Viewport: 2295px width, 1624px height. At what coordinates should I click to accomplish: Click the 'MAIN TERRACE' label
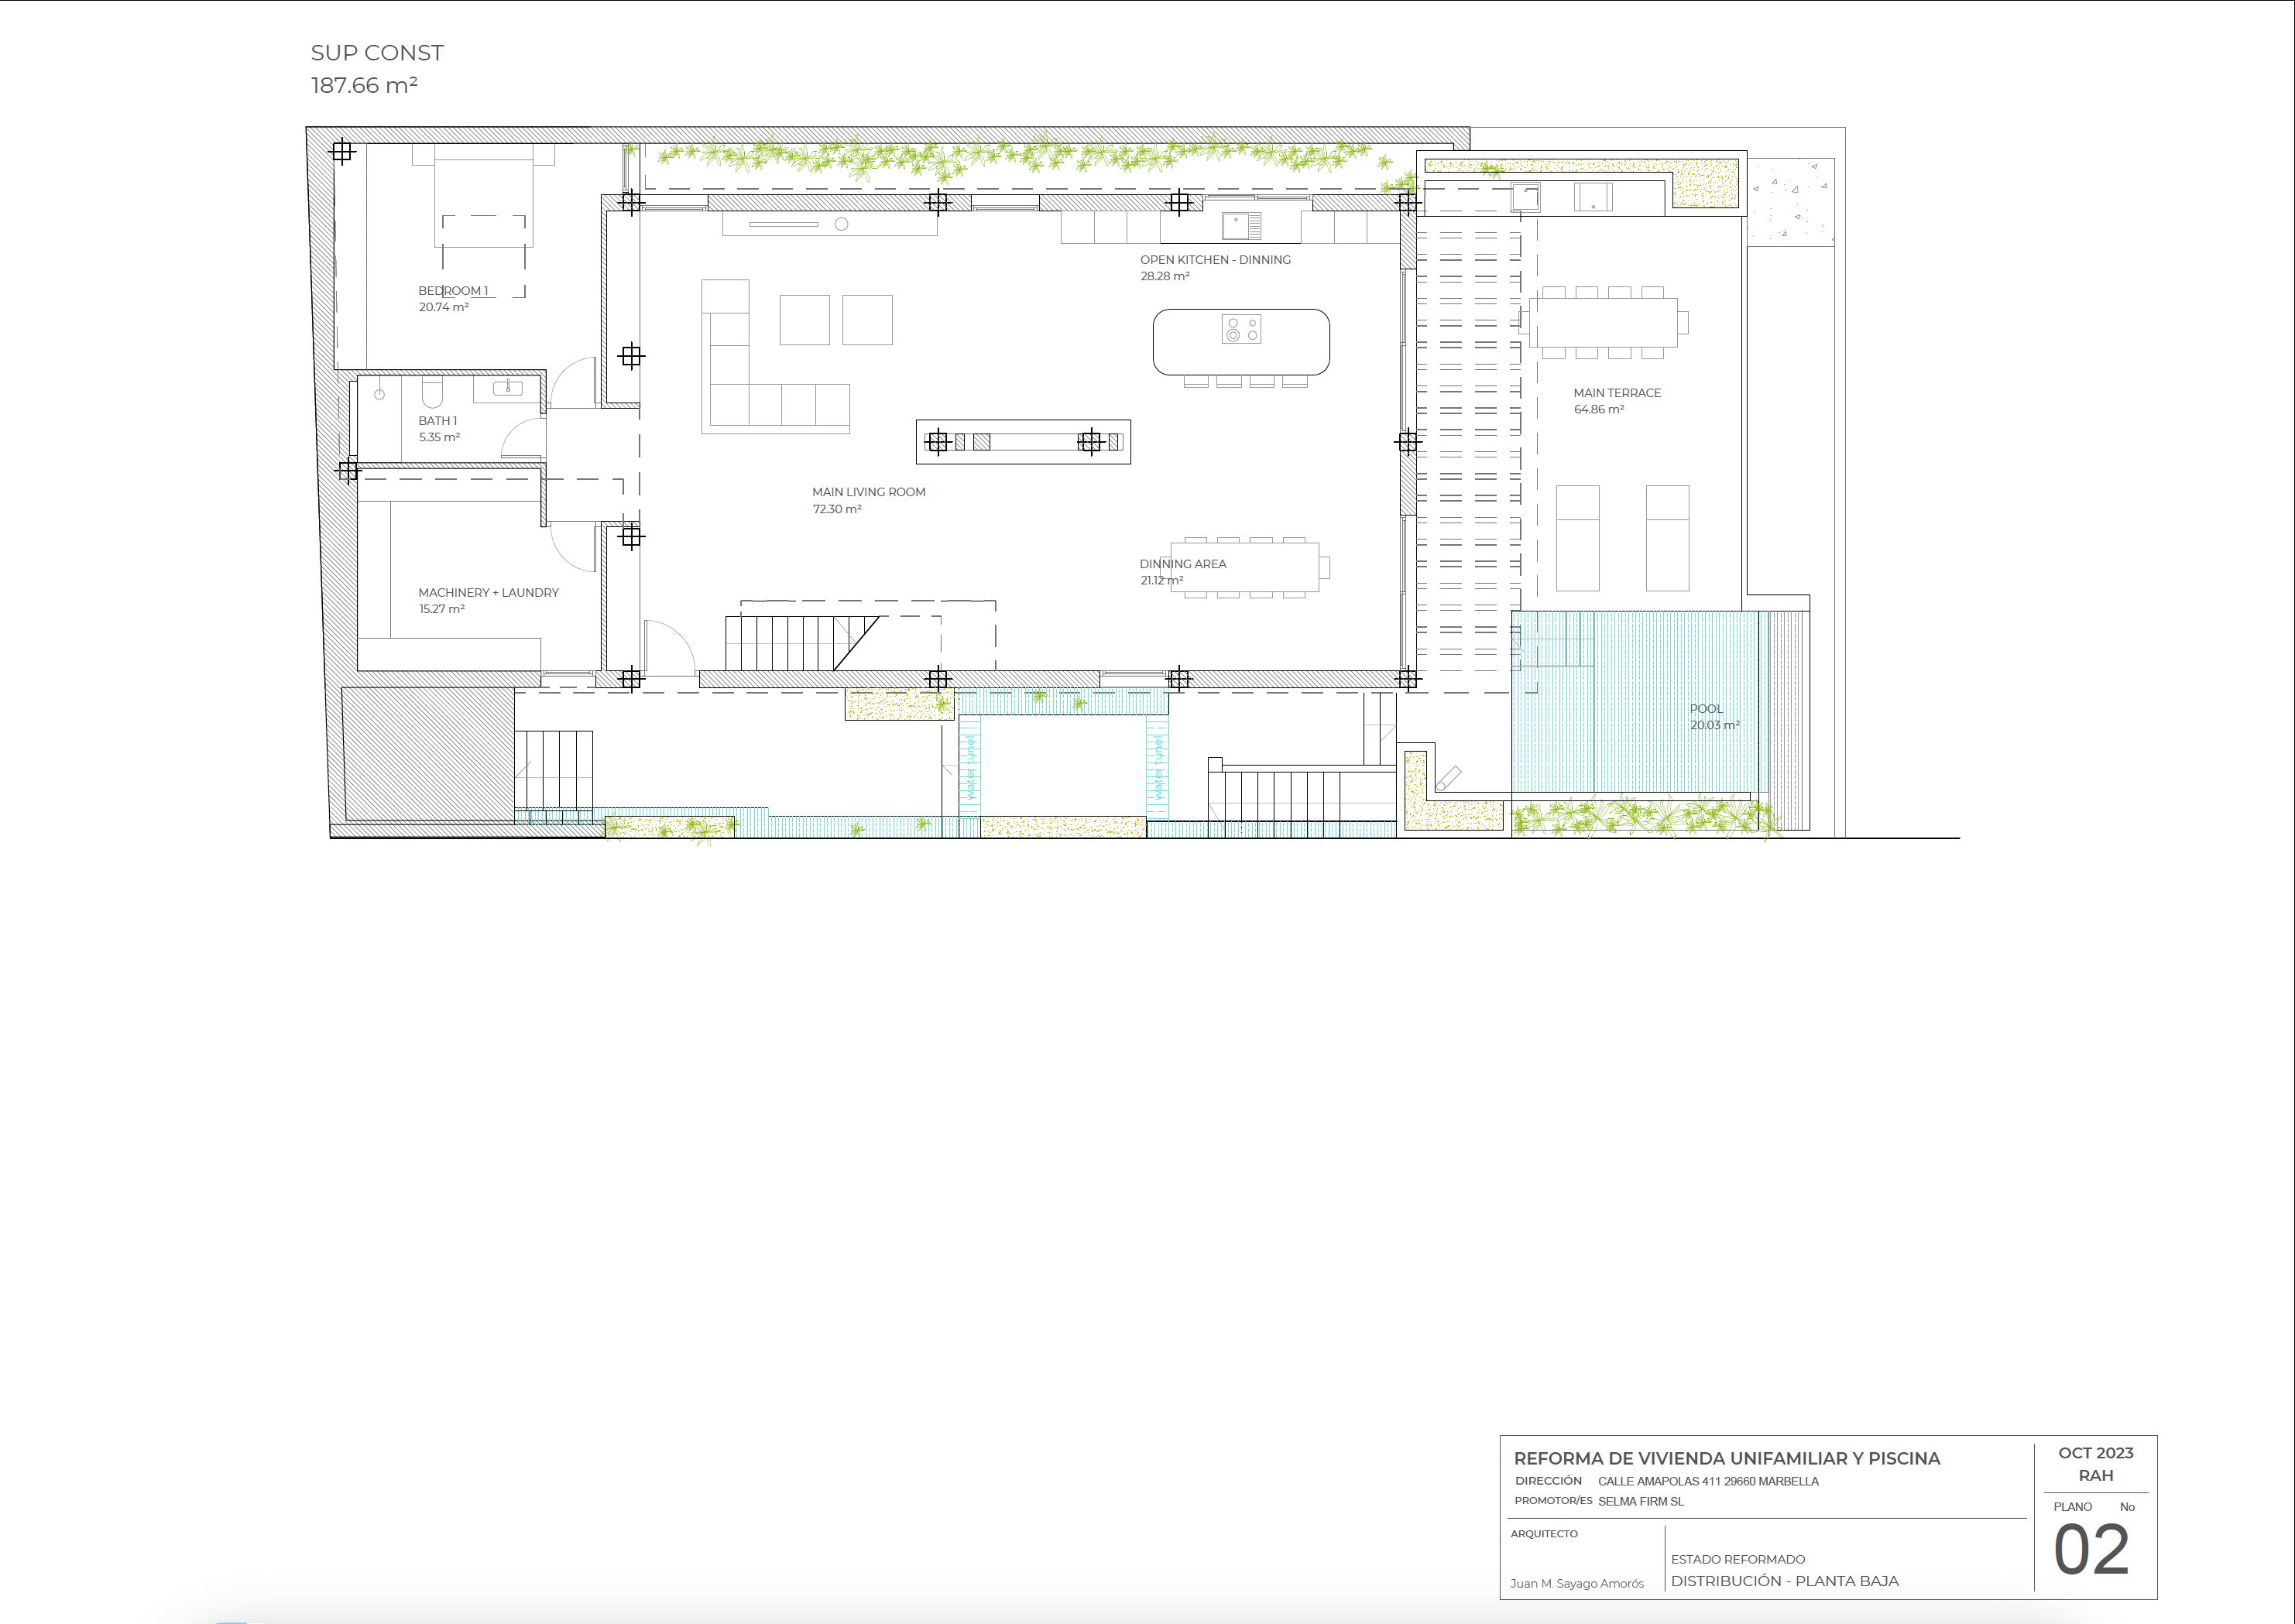click(x=1617, y=393)
